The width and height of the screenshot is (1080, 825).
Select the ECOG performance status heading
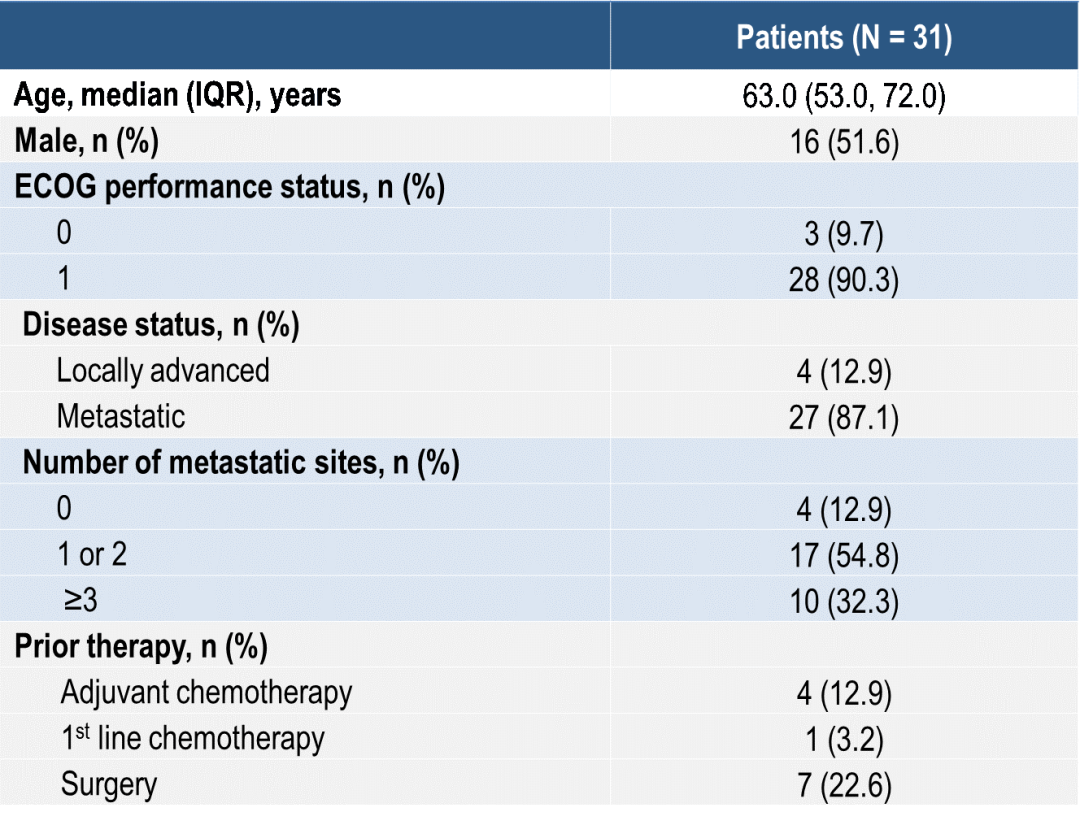229,187
